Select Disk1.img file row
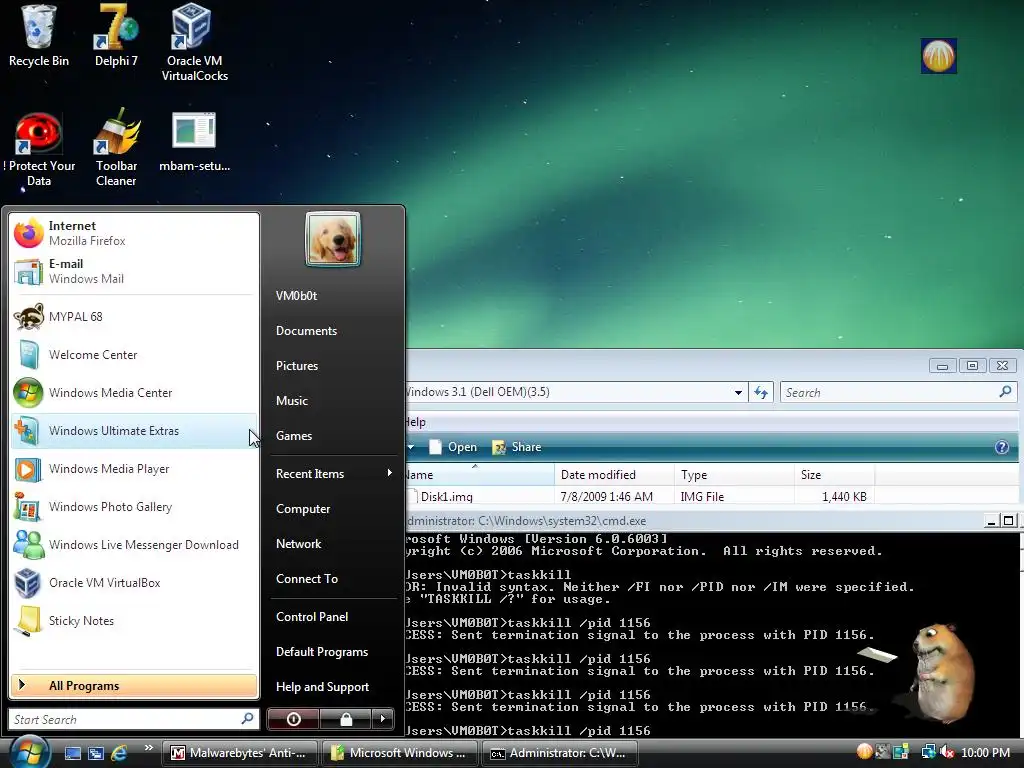 639,496
